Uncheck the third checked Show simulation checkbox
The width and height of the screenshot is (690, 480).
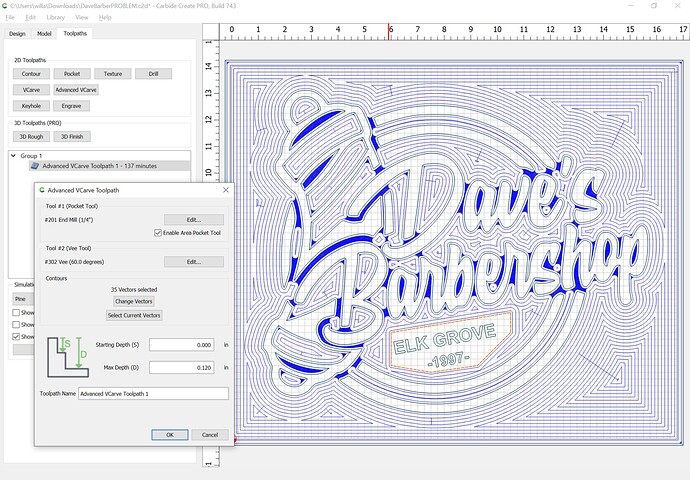tap(16, 337)
